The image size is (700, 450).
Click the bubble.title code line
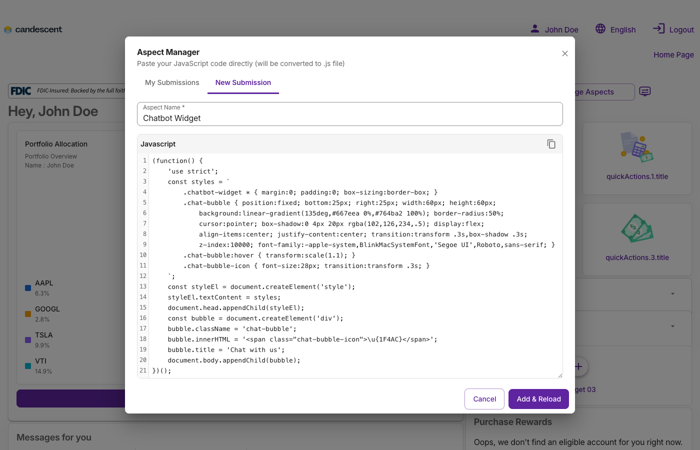point(226,350)
